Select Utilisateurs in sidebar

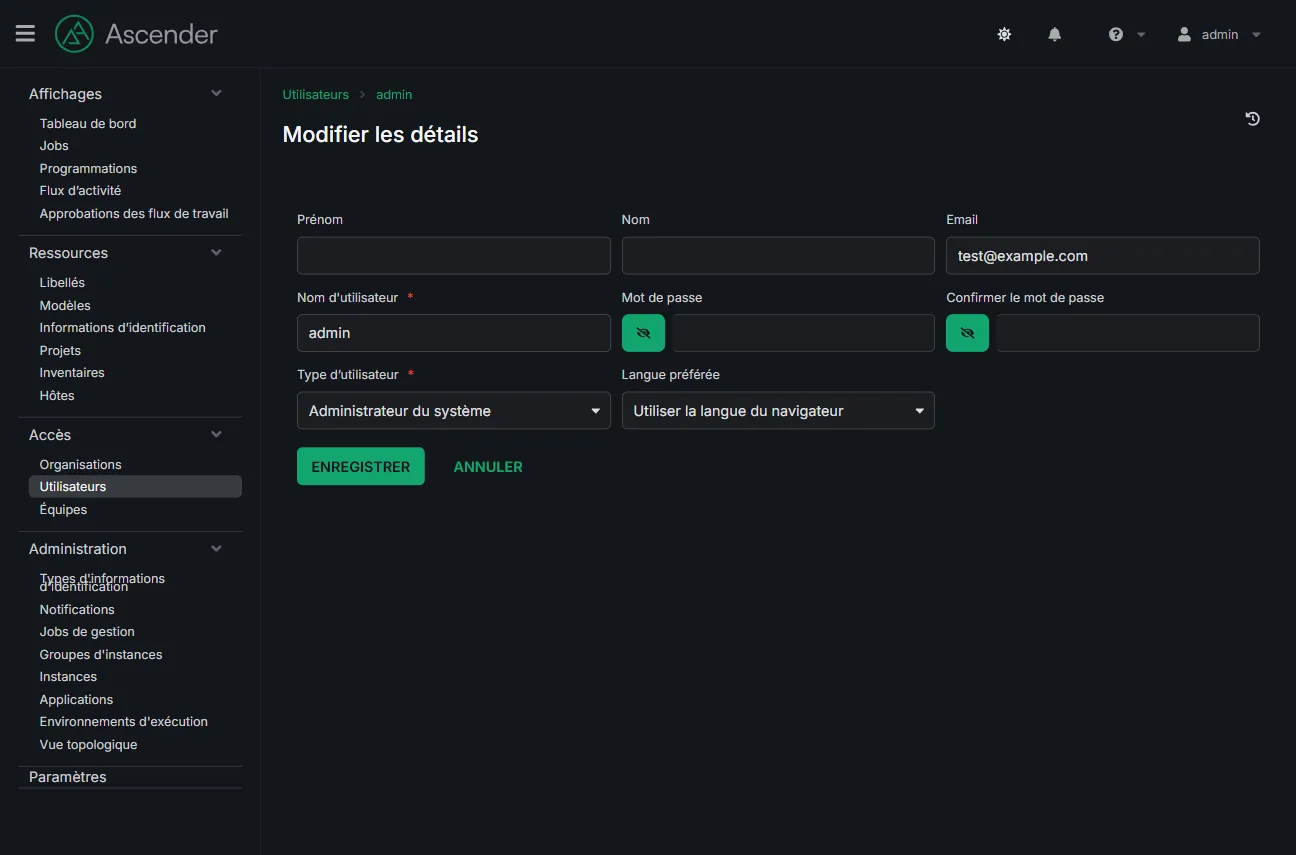tap(135, 486)
